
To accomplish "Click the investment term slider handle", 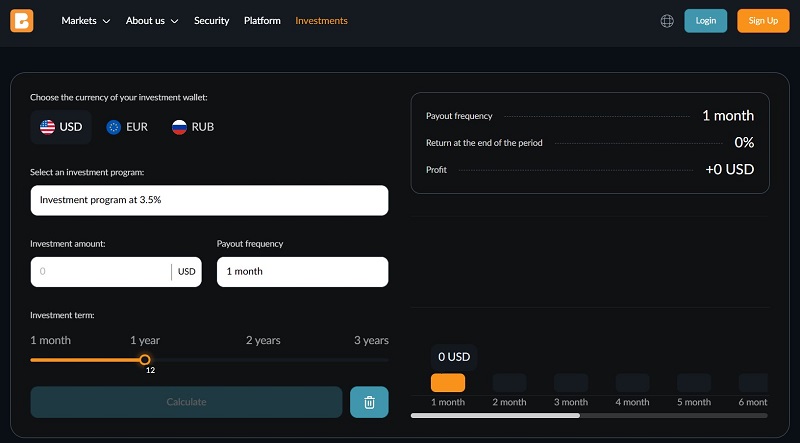I will [x=145, y=359].
